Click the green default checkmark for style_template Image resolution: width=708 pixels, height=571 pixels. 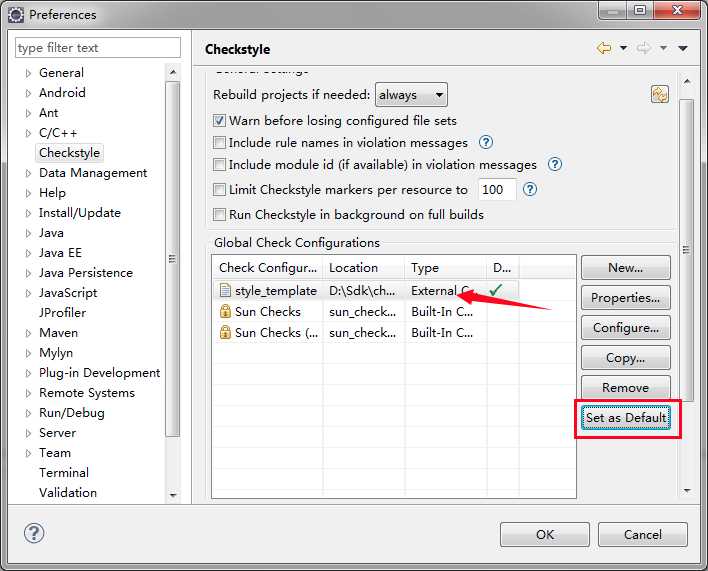pyautogui.click(x=496, y=290)
